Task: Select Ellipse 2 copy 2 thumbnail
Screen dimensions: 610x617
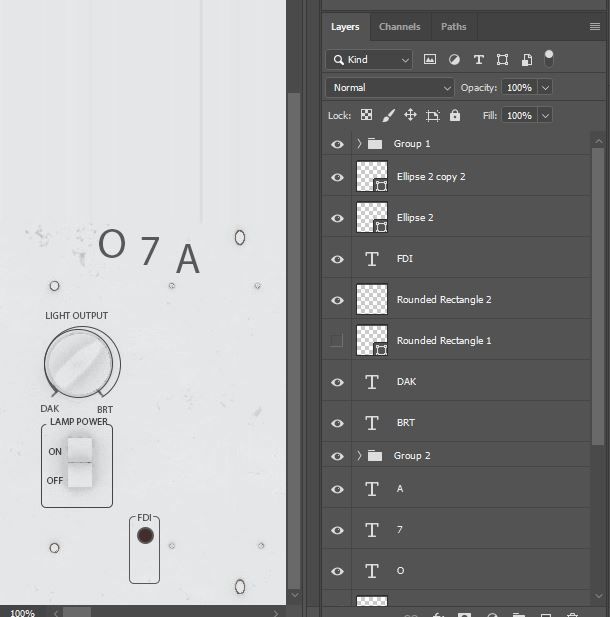Action: 372,177
